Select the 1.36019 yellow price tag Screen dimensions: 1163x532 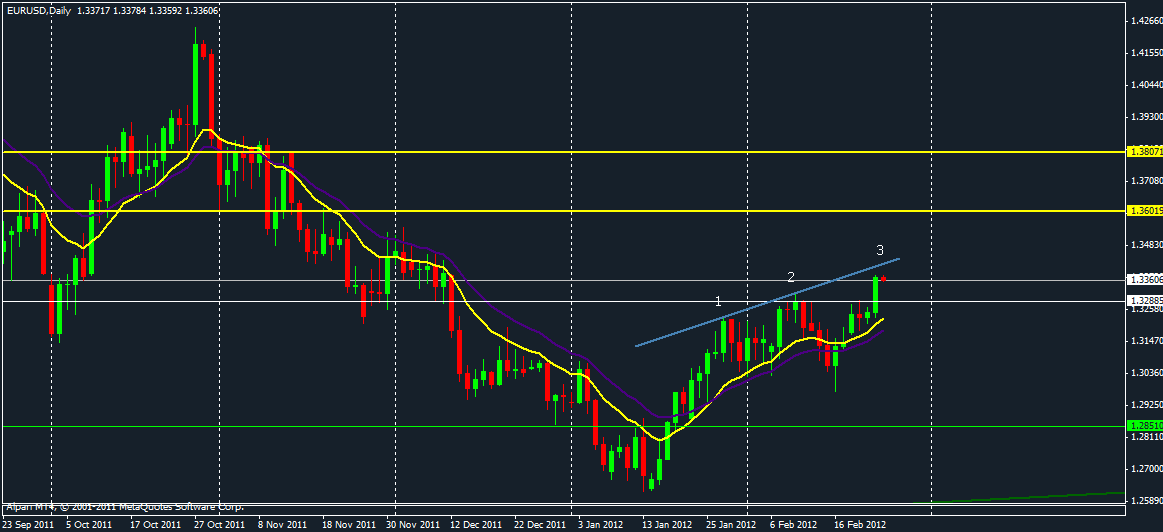(1144, 211)
